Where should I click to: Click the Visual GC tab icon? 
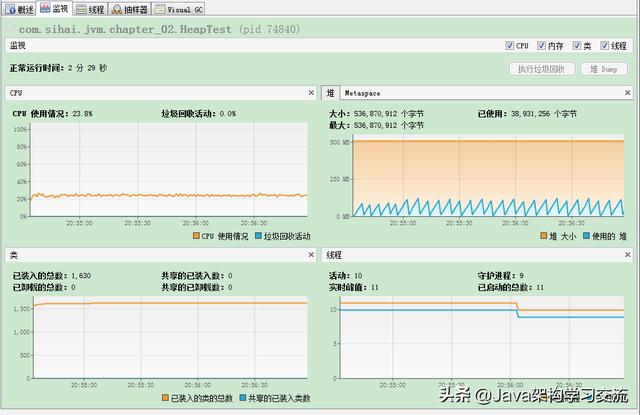click(160, 9)
